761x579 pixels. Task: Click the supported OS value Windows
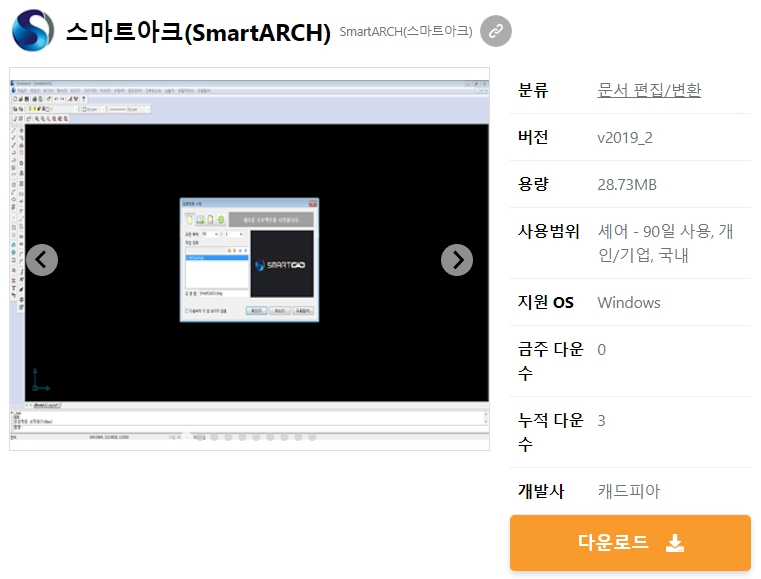[x=629, y=303]
